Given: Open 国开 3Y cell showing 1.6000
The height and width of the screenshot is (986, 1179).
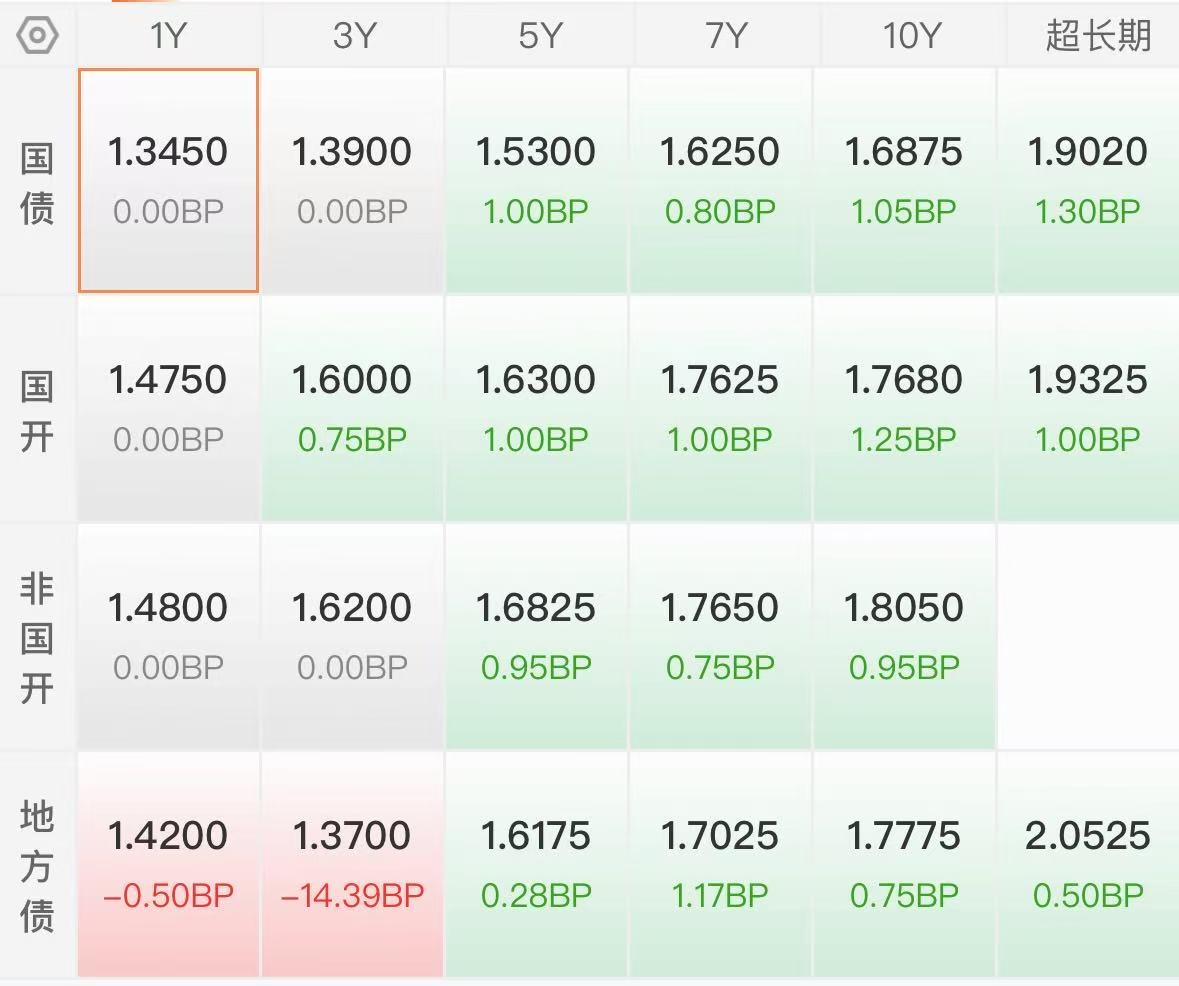Looking at the screenshot, I should pos(352,408).
